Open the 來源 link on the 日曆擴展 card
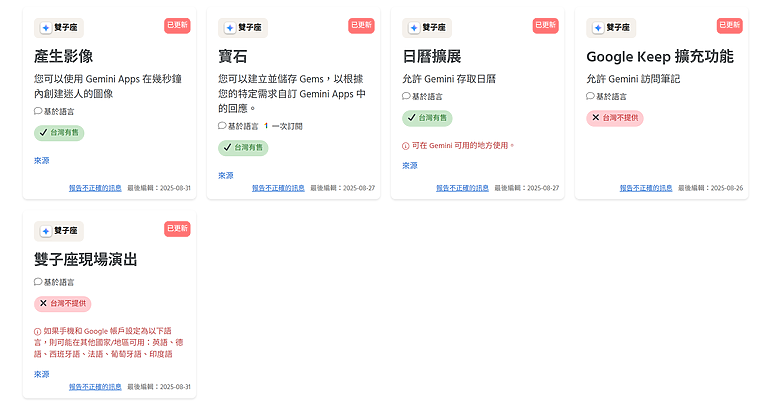The height and width of the screenshot is (407, 780). [410, 166]
